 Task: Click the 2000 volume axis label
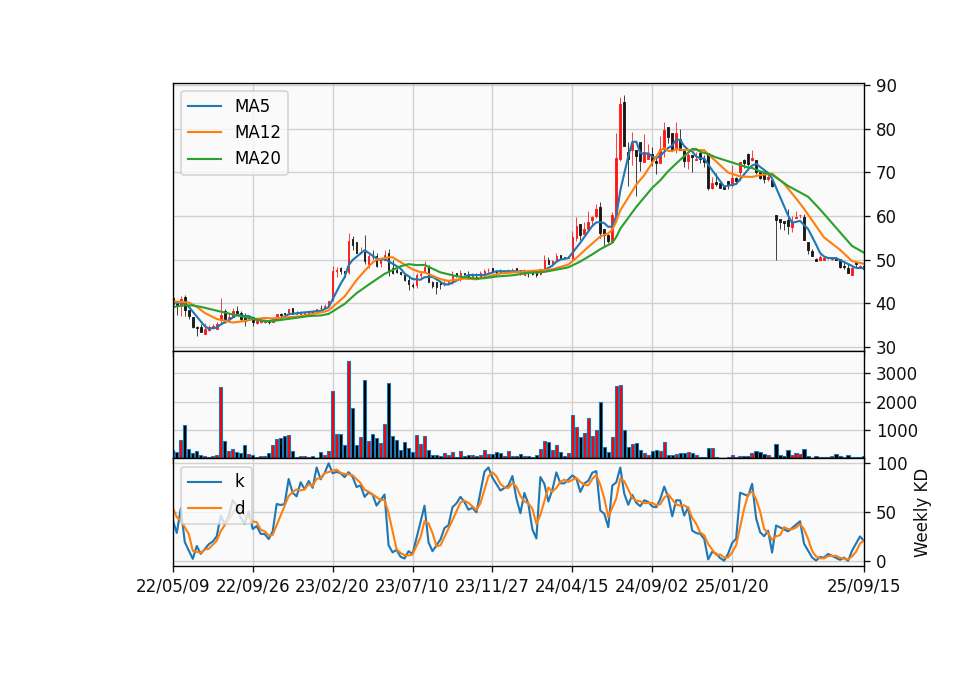tap(896, 403)
